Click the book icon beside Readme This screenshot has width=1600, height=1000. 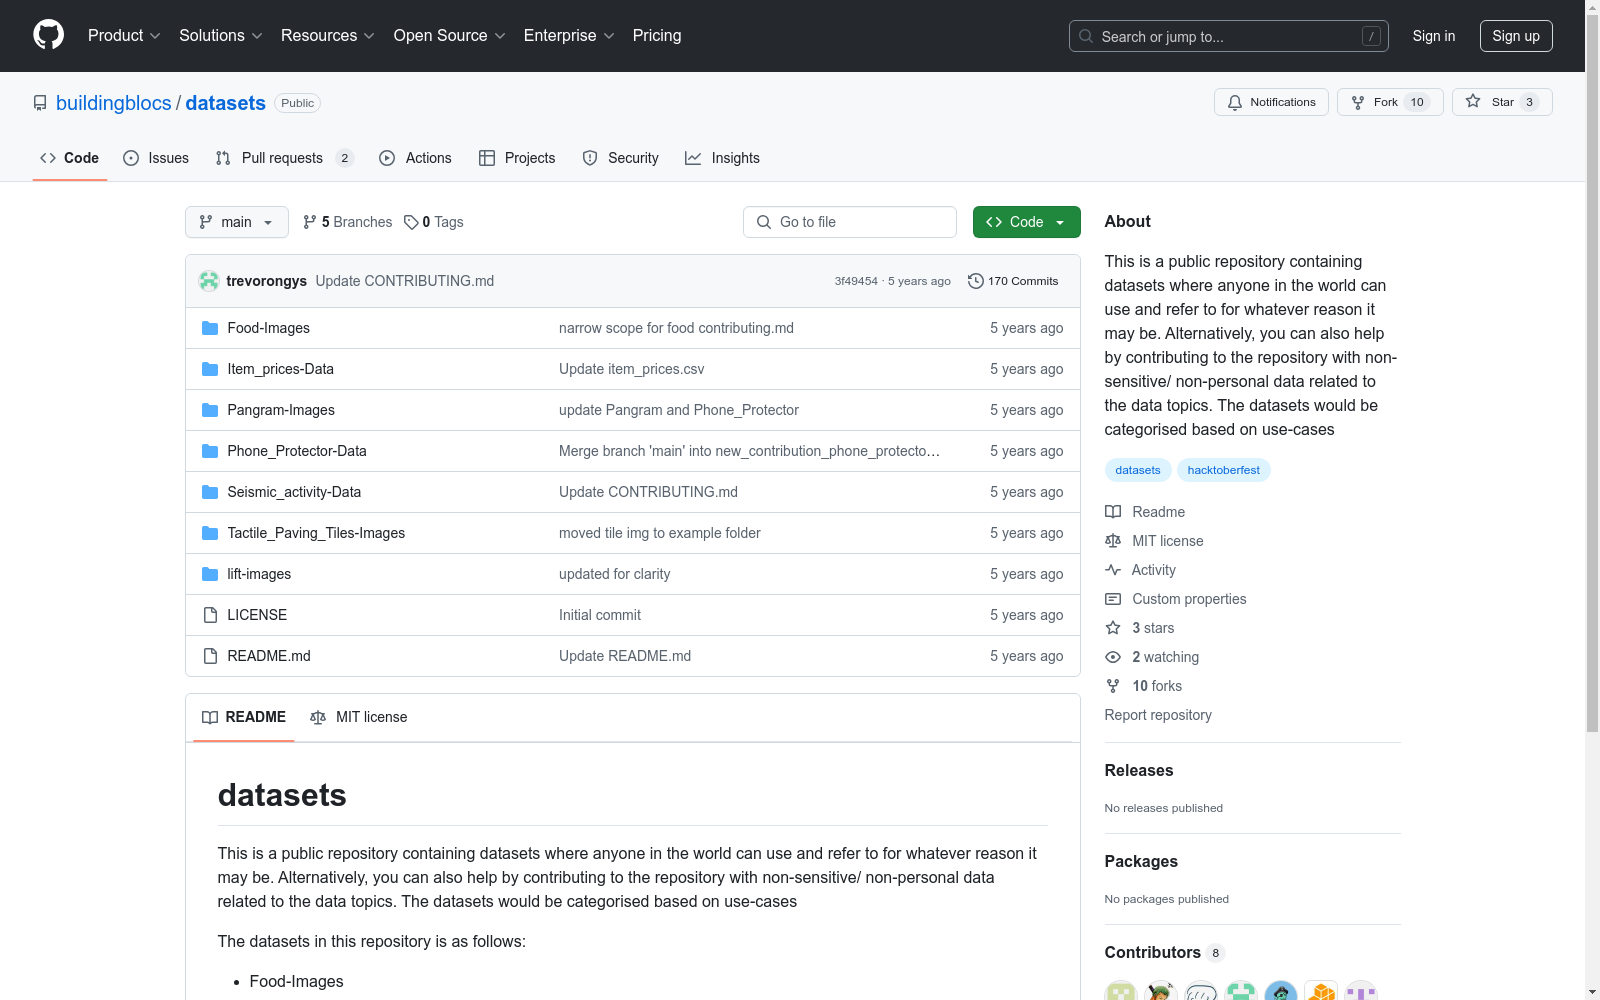click(1113, 512)
